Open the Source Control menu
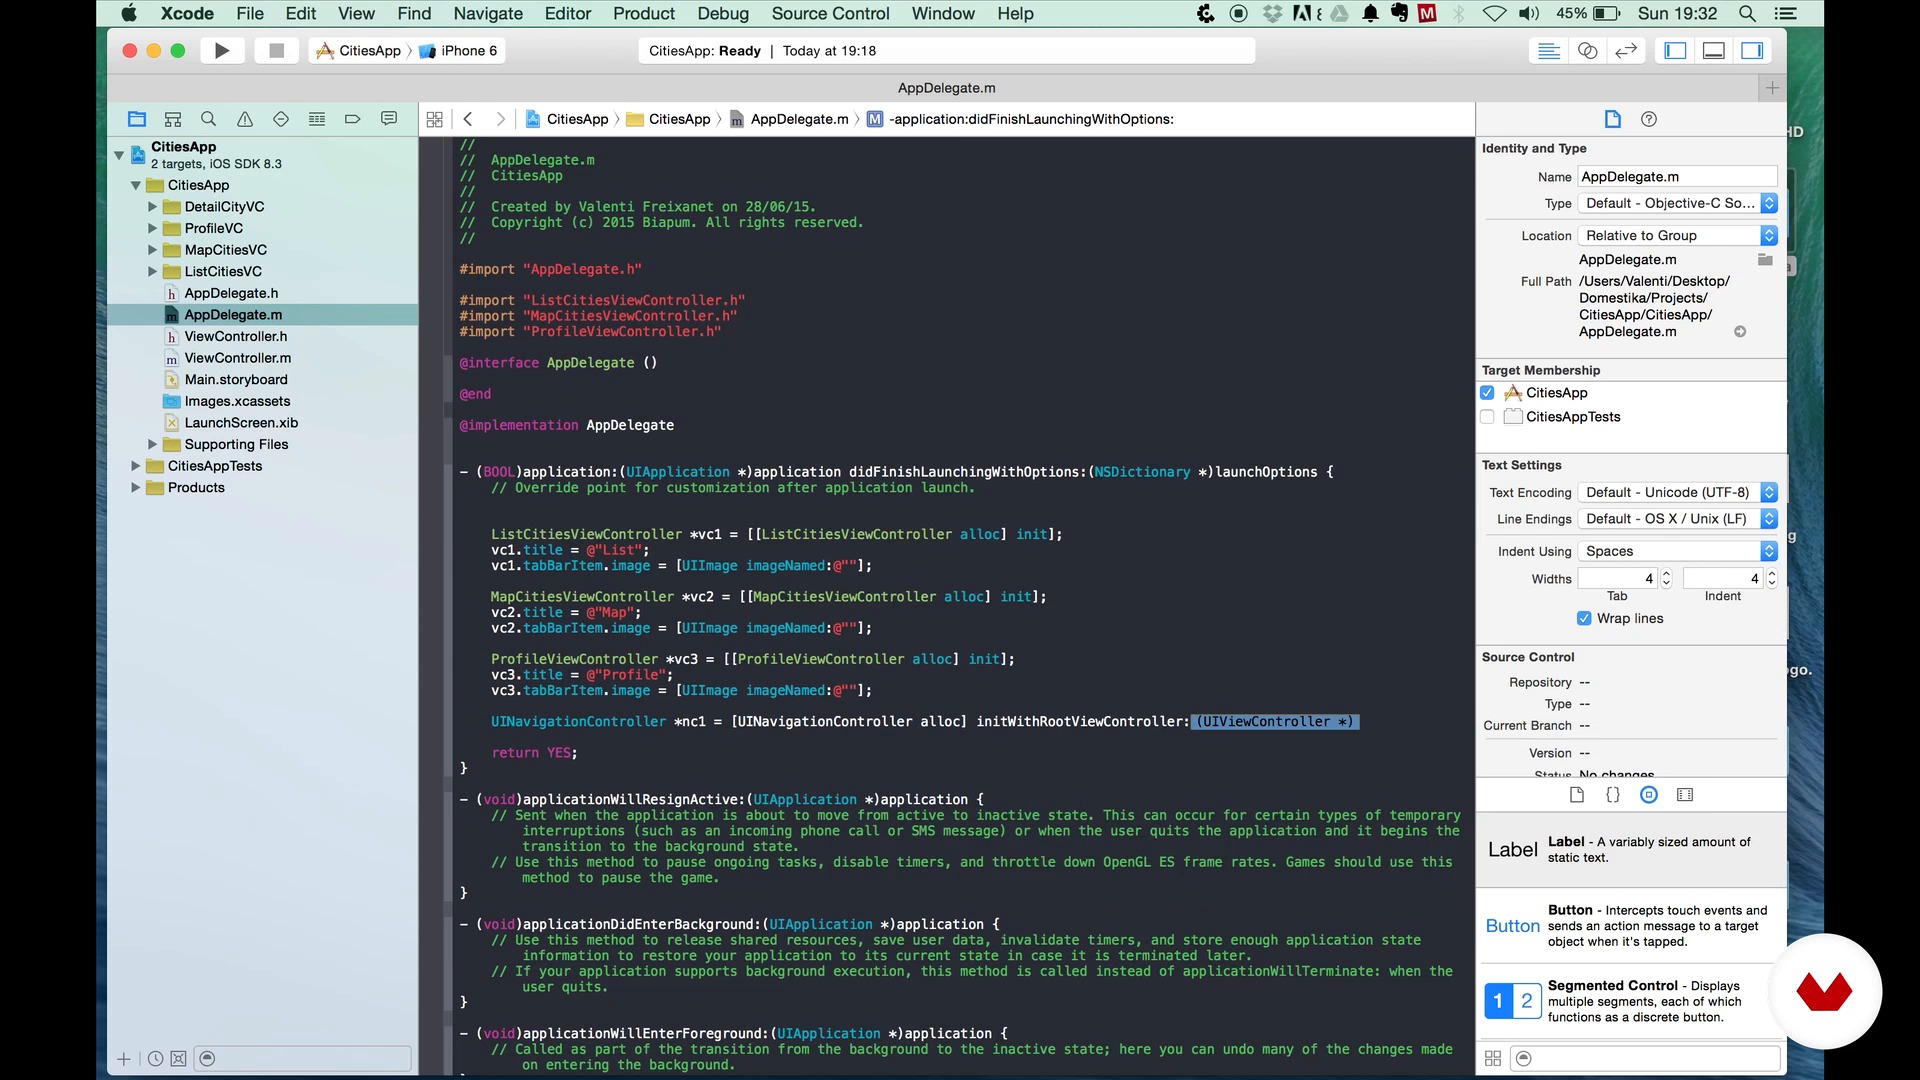Screen dimensions: 1920x1080 [x=830, y=14]
